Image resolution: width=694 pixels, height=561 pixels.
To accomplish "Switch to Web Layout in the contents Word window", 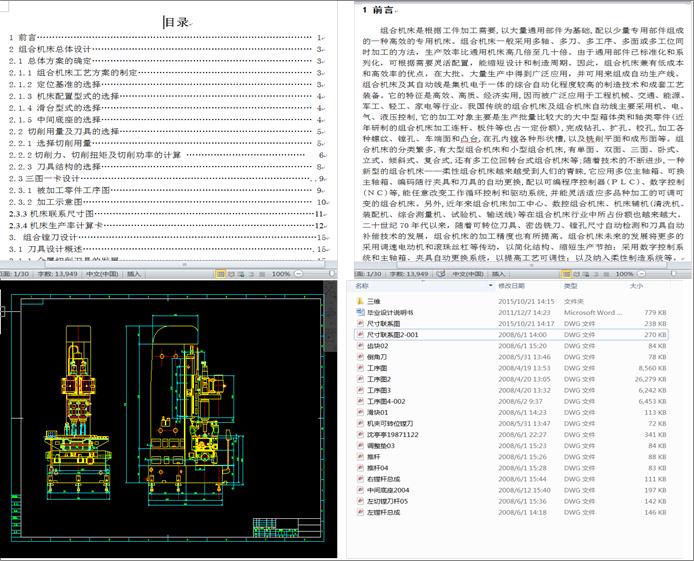I will [x=241, y=274].
